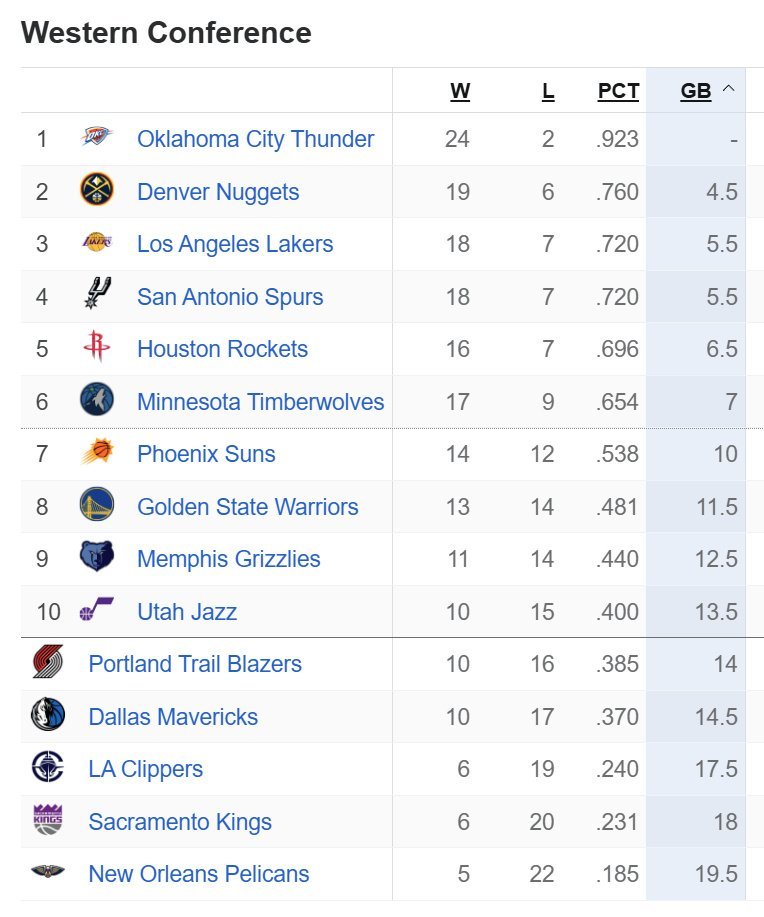
Task: Click the Portland Trail Blazers logo
Action: click(48, 664)
